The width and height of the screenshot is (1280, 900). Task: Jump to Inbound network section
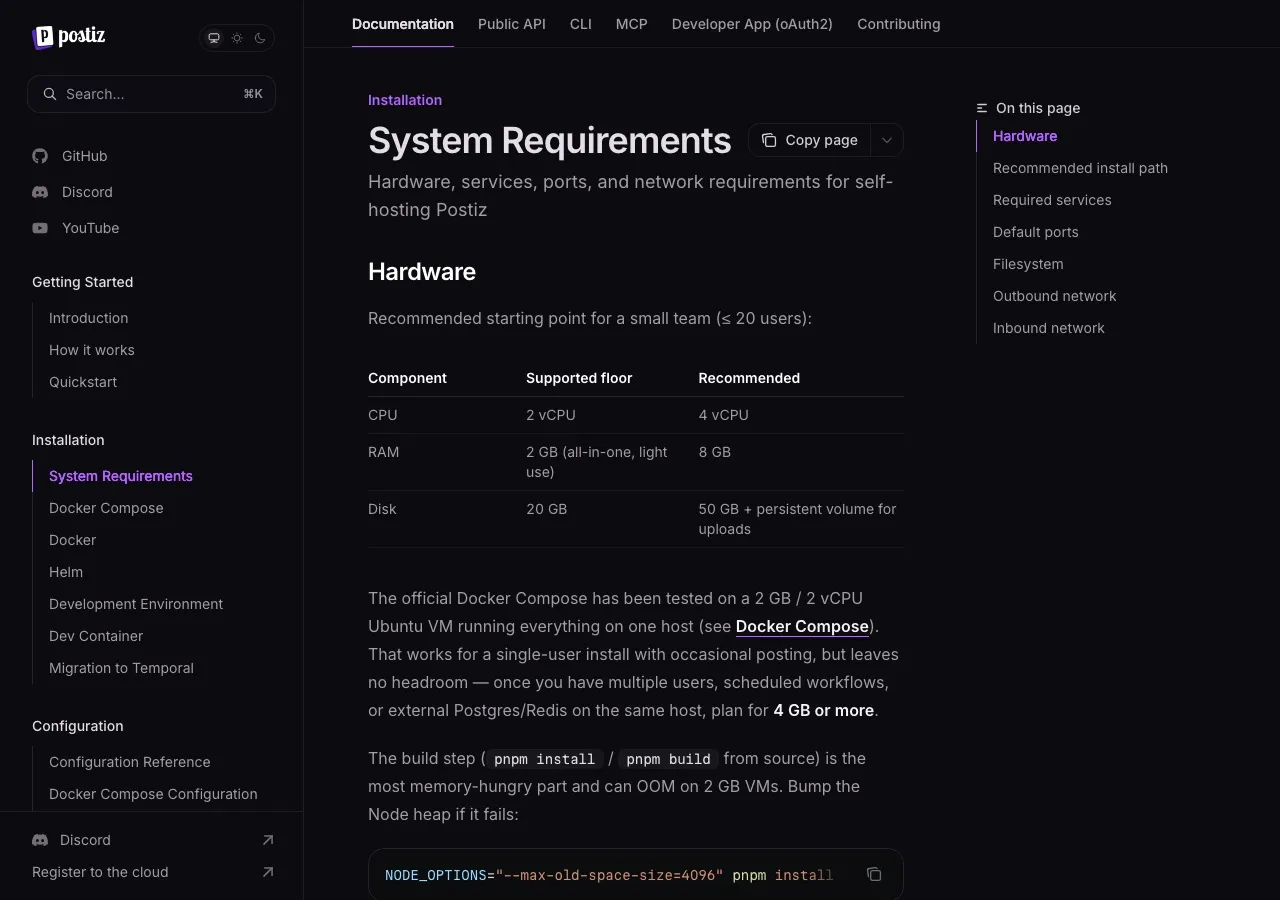1049,328
